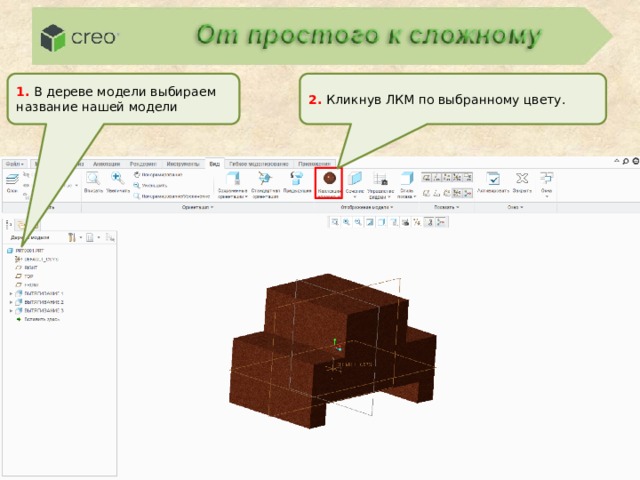
Task: Open dropdown arrow next to tree settings icon
Action: click(80, 237)
